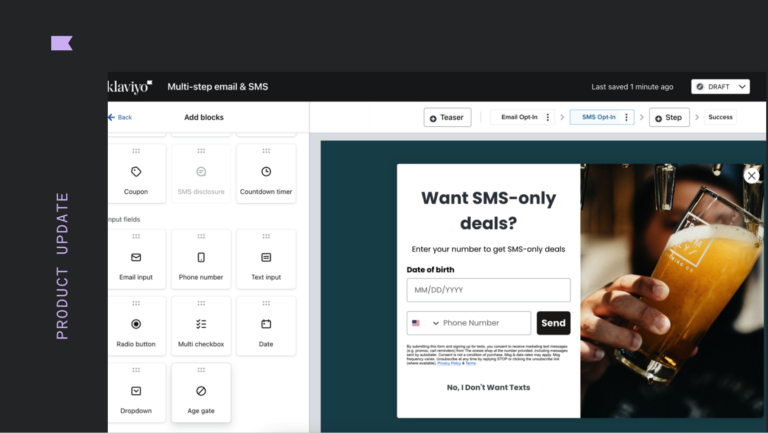Open SMS Opt-In step options menu
The image size is (768, 433).
point(626,117)
